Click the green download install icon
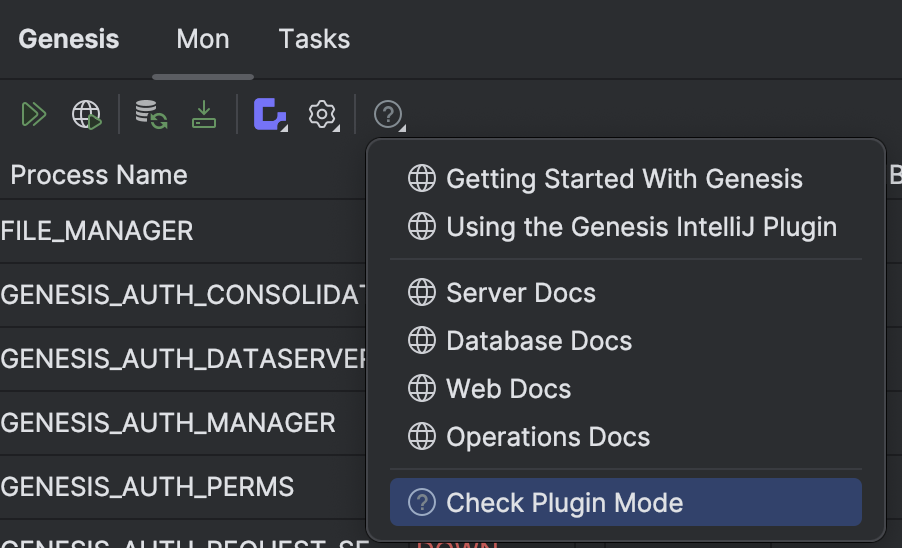The width and height of the screenshot is (902, 548). click(204, 114)
